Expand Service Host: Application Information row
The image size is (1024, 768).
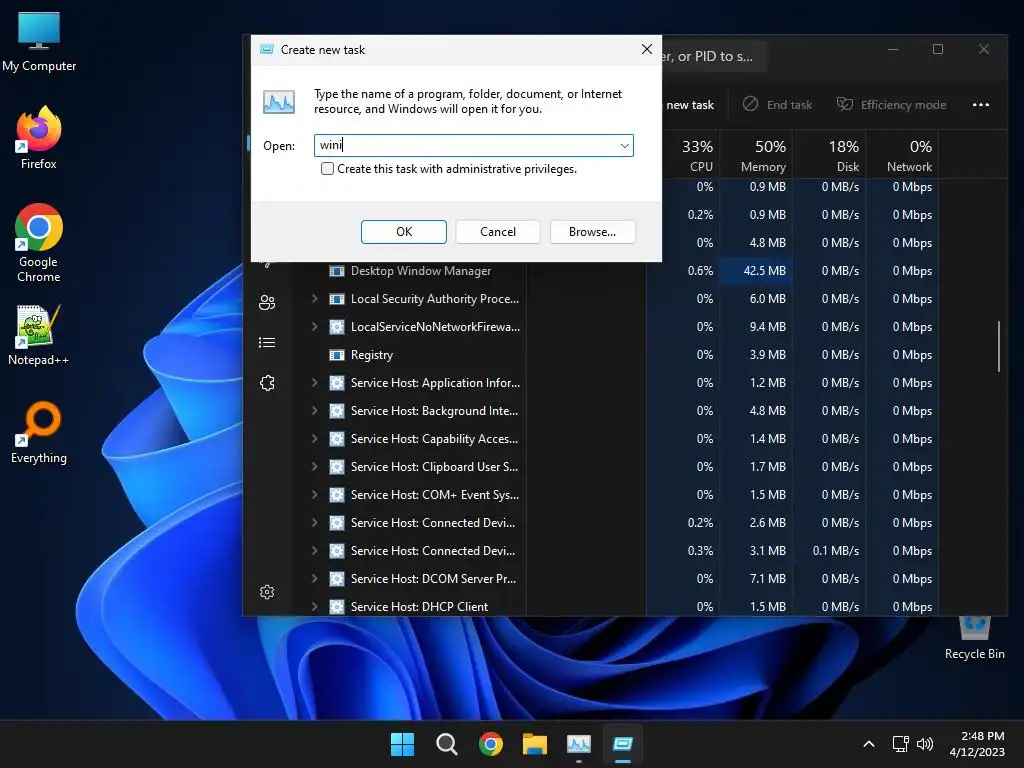314,383
